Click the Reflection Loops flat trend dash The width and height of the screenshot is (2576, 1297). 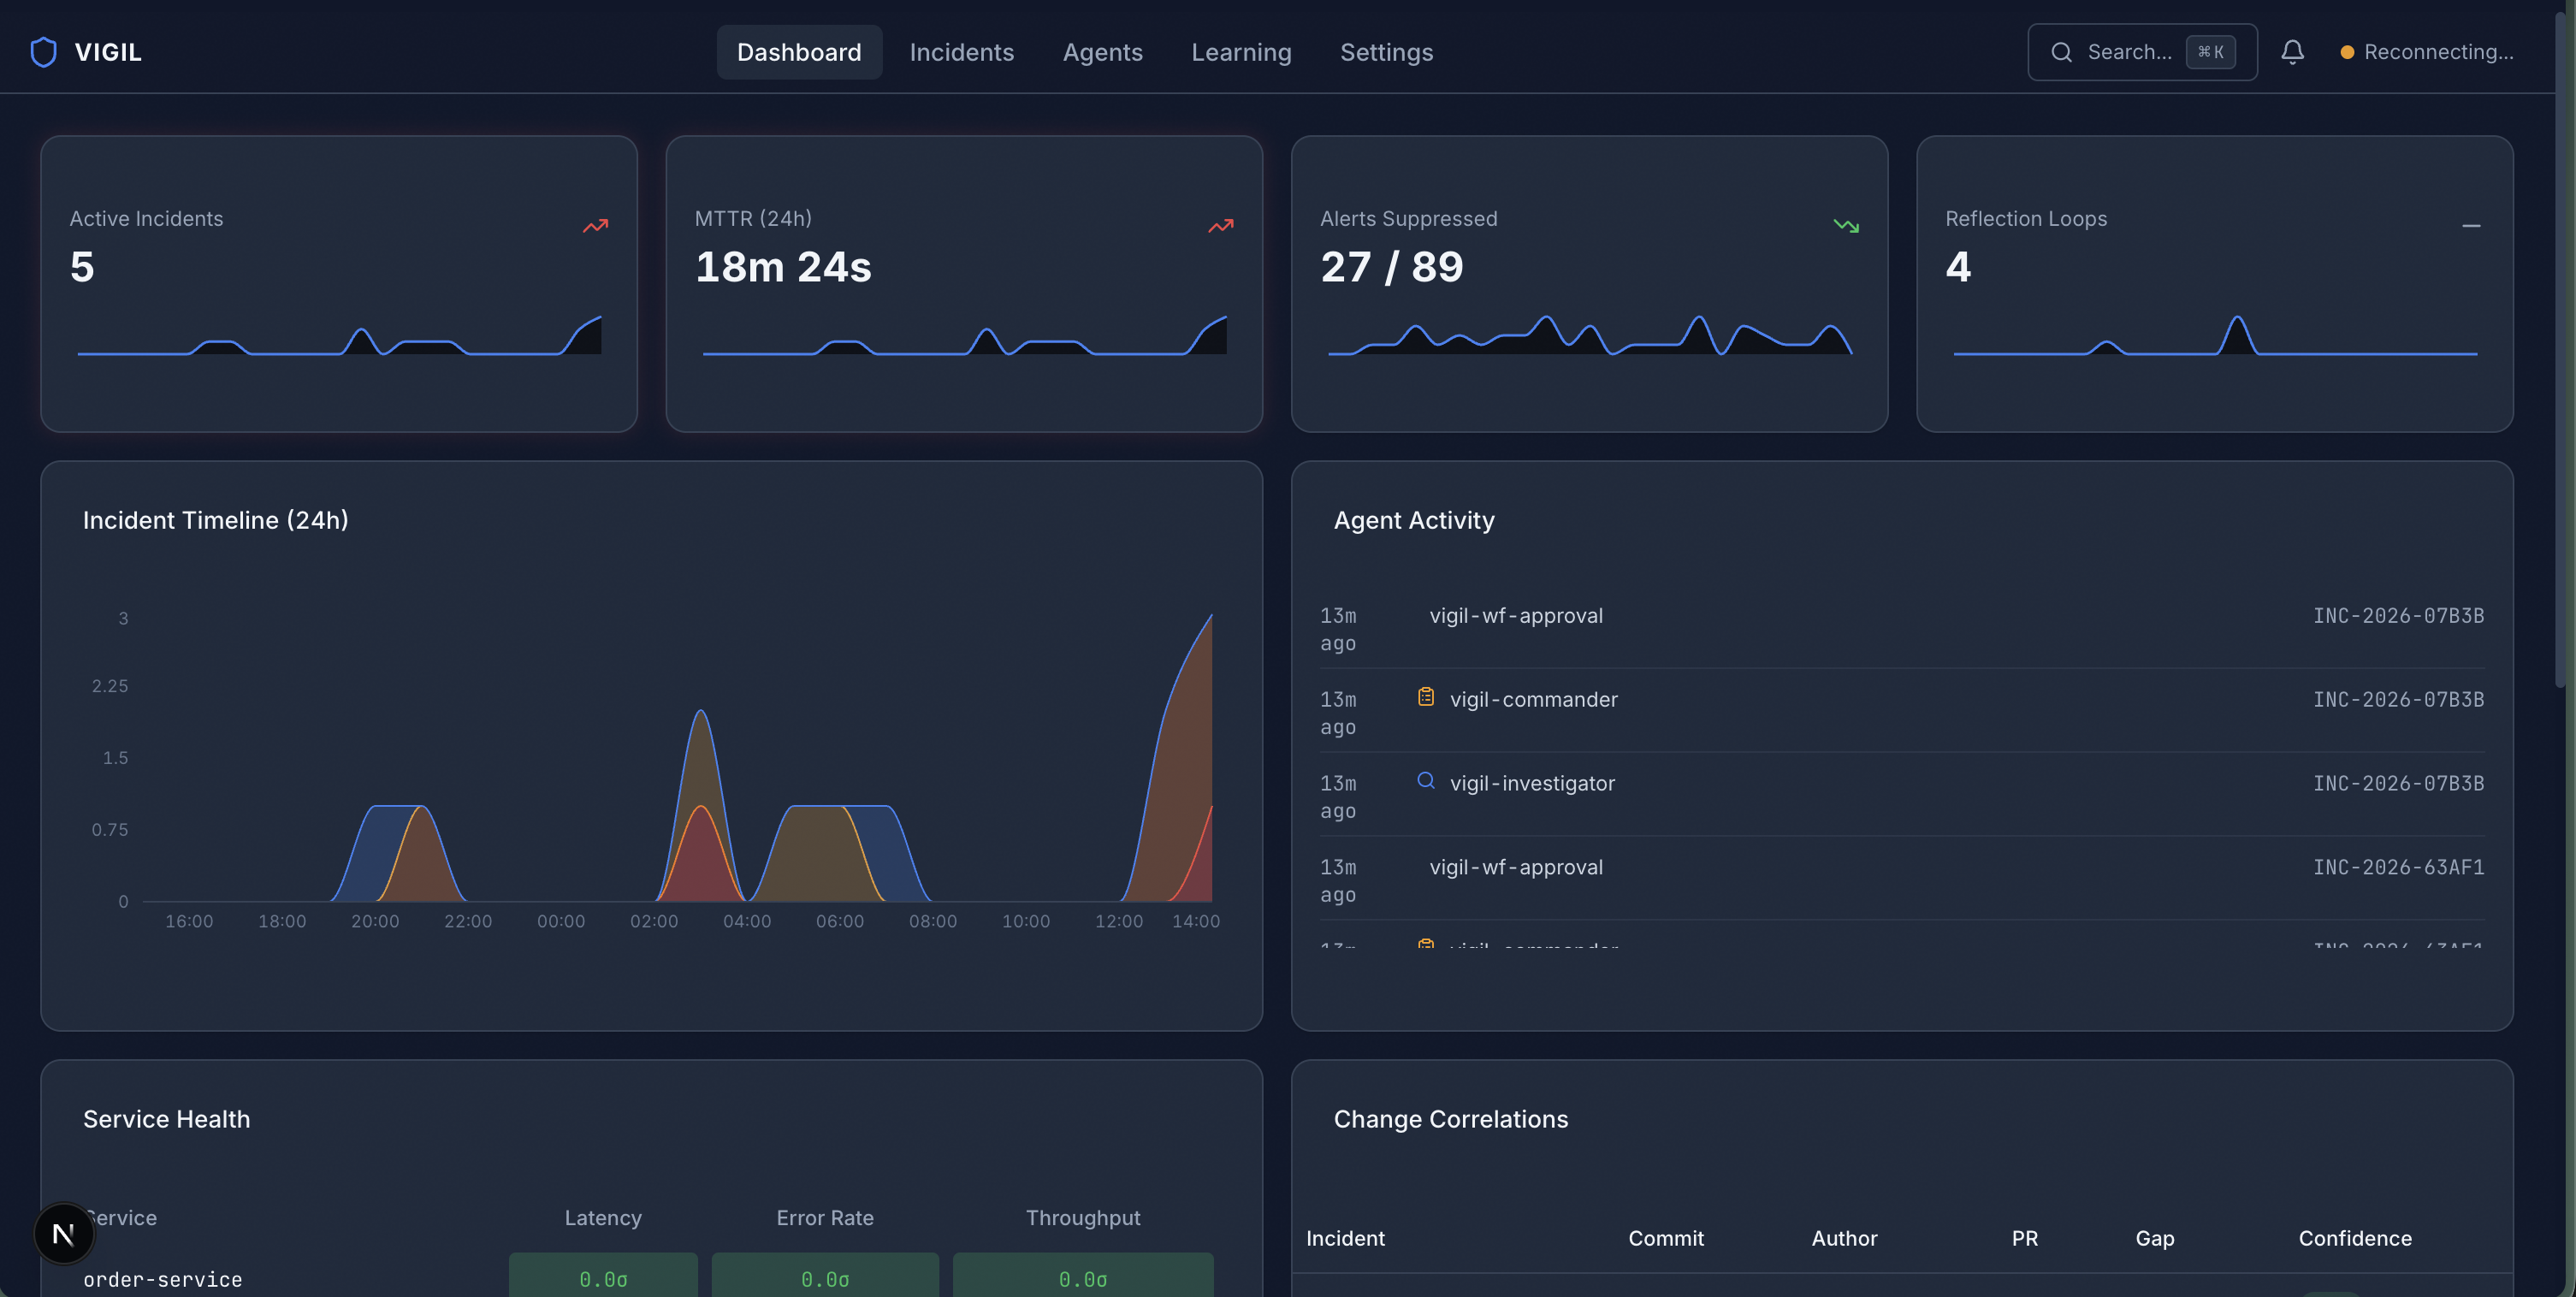pyautogui.click(x=2471, y=226)
